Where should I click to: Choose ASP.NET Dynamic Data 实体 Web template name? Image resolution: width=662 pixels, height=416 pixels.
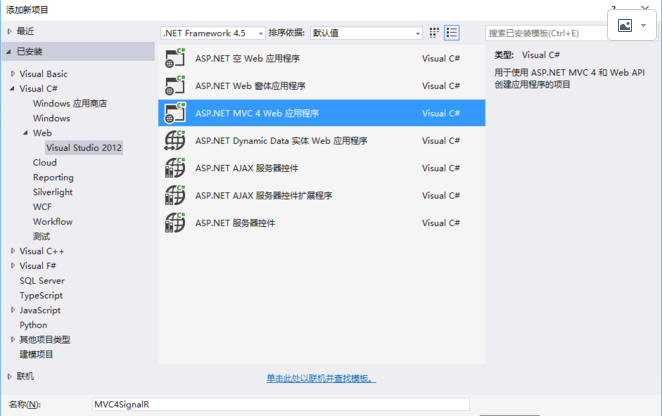tap(281, 141)
